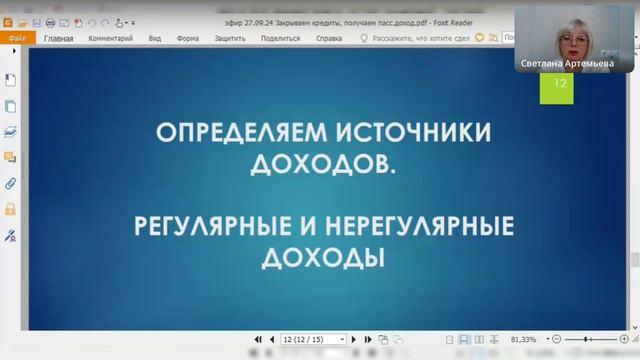
Task: Click the Redo arrow icon
Action: 105,23
